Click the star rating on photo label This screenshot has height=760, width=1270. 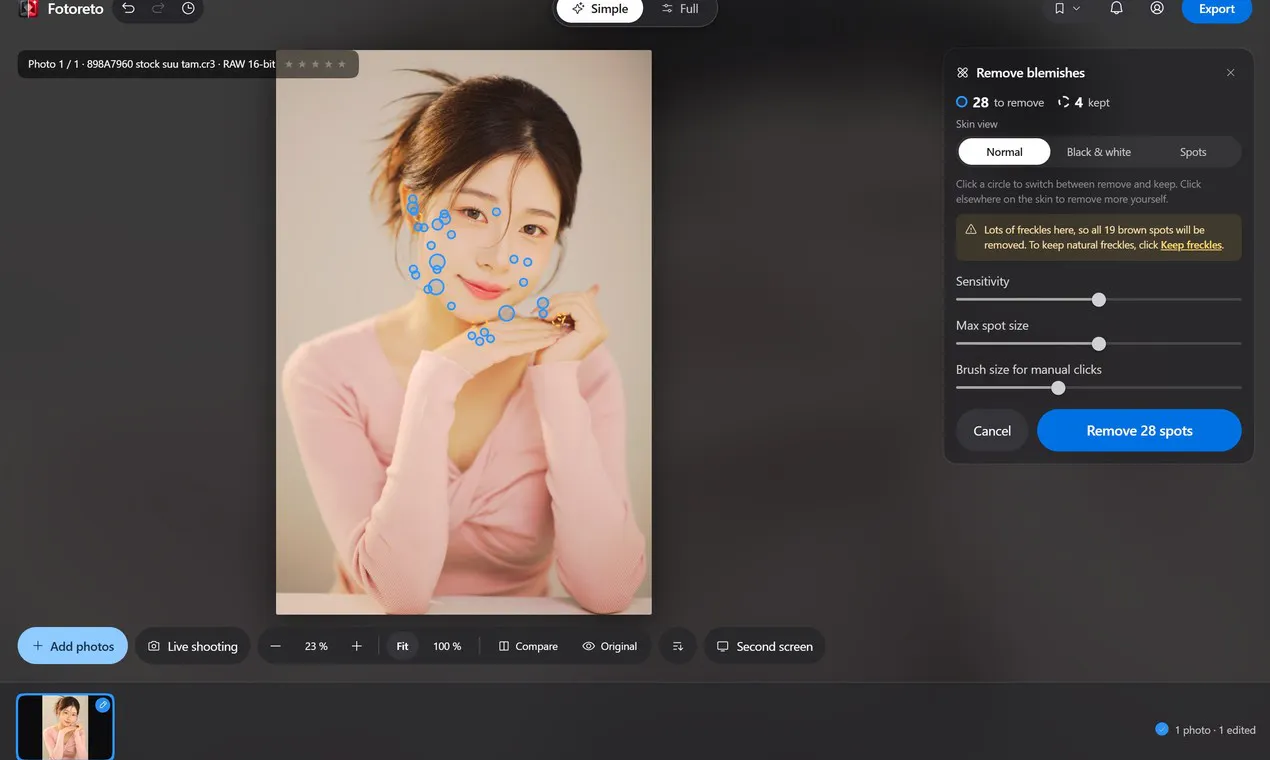[x=315, y=64]
